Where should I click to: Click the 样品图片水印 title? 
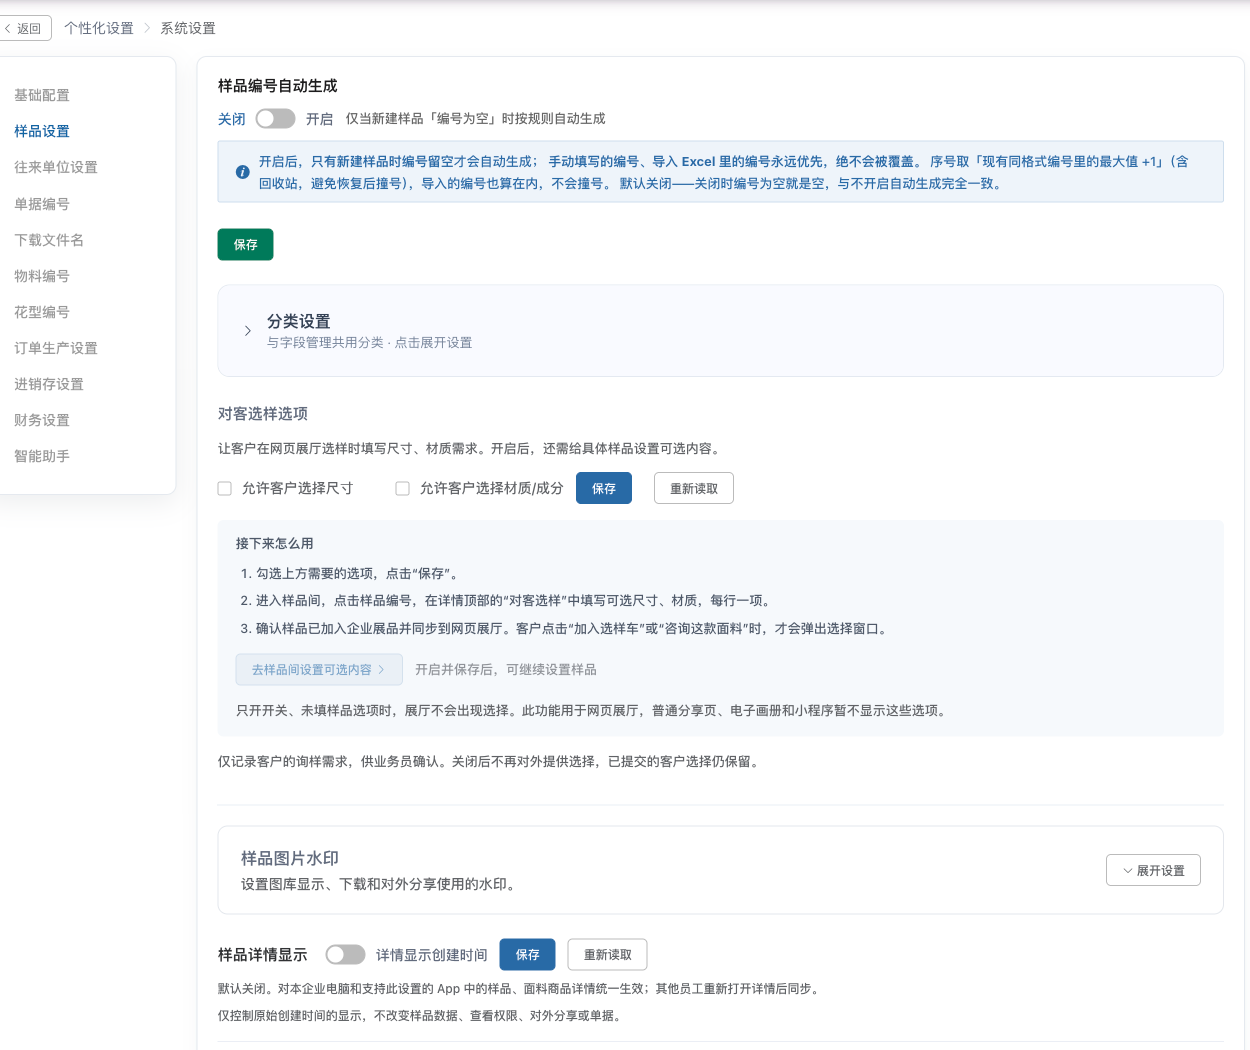[290, 858]
